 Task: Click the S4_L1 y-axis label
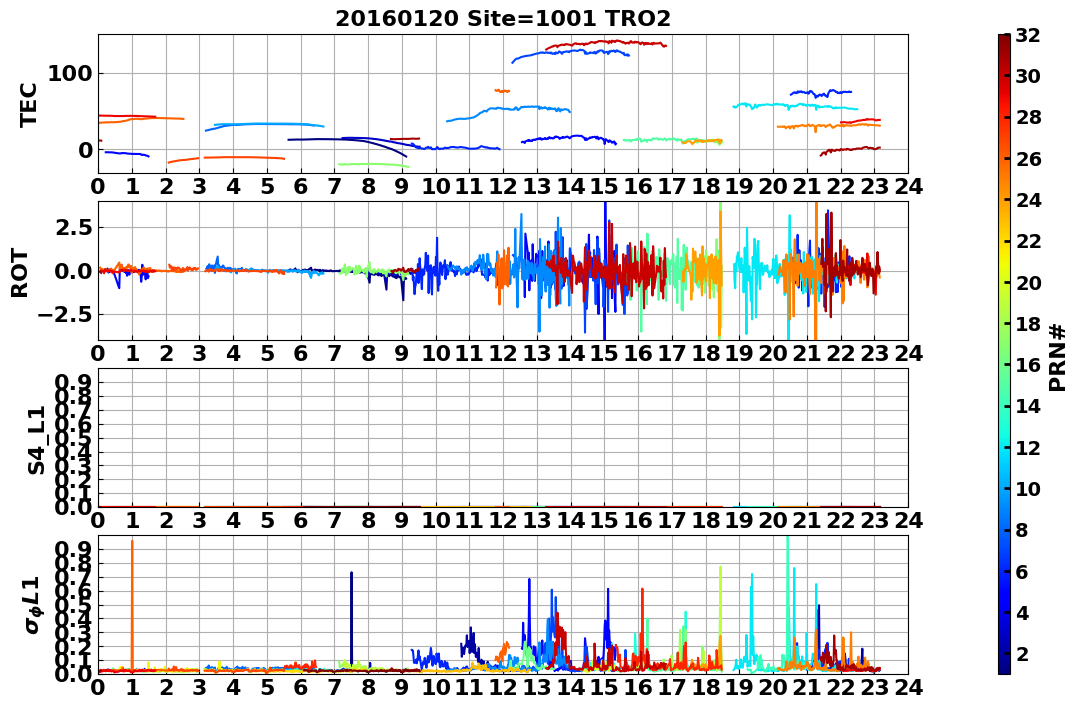click(x=36, y=440)
